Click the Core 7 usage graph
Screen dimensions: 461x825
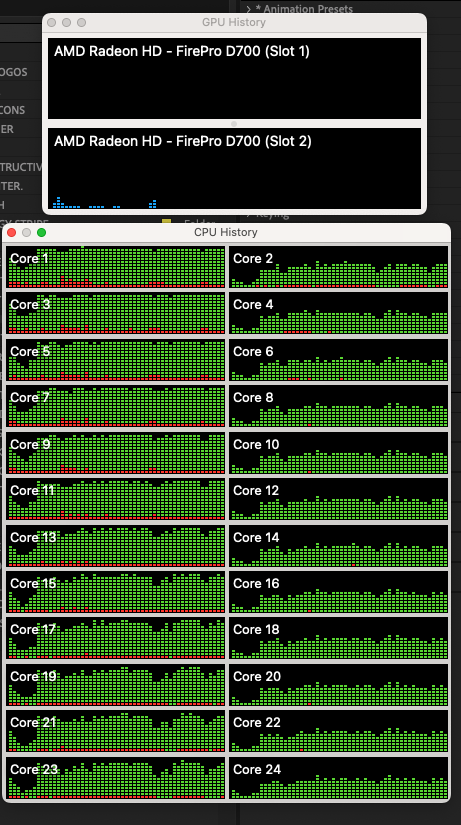tap(115, 406)
